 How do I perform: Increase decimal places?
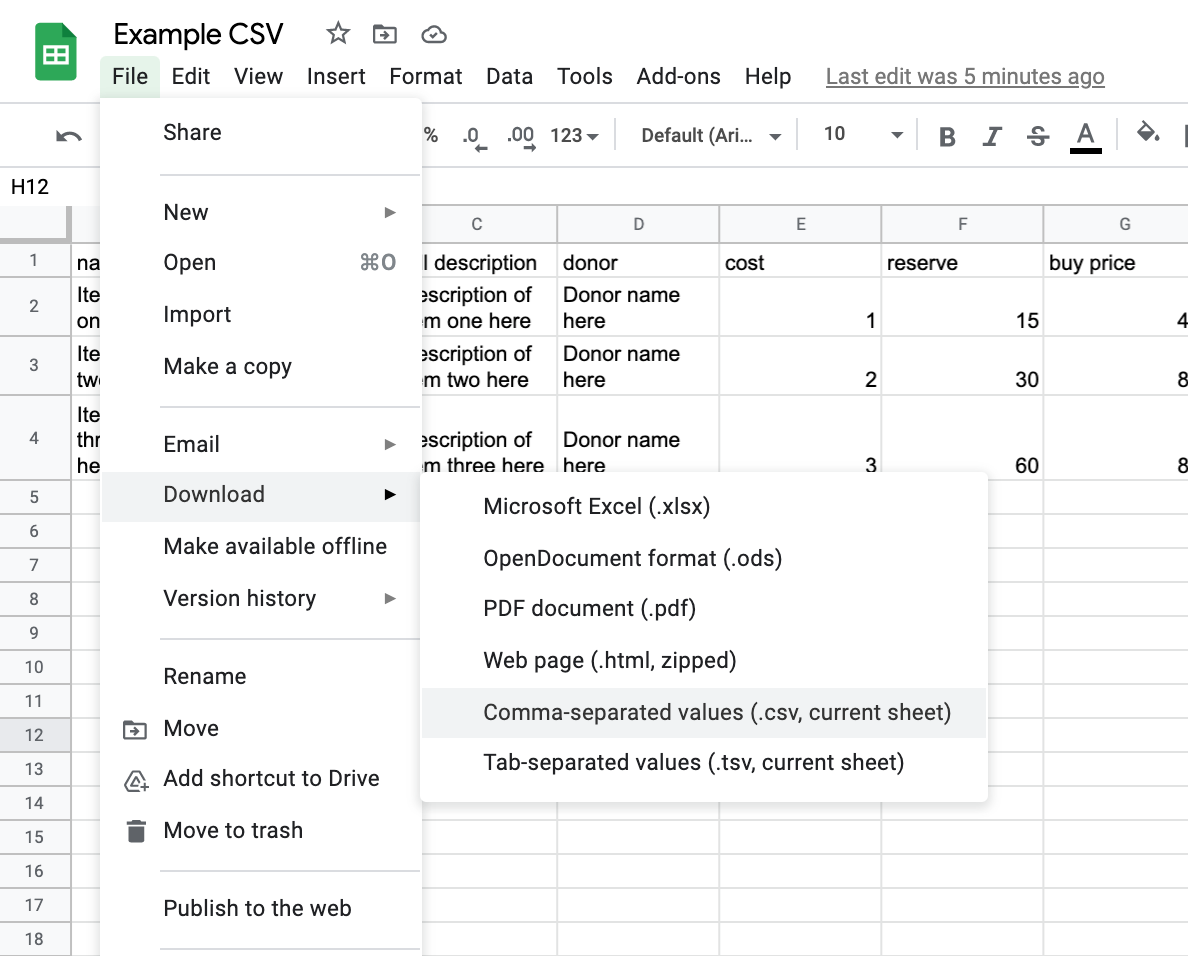point(521,136)
